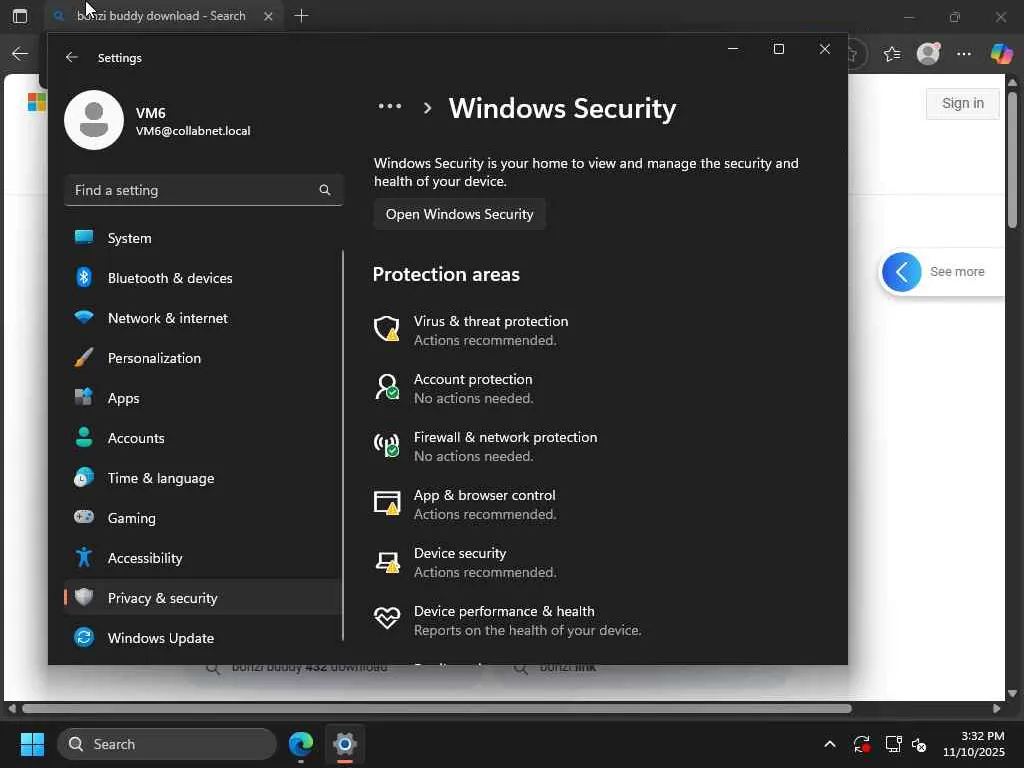Click the Device security laptop icon
1024x768 pixels.
tap(387, 562)
